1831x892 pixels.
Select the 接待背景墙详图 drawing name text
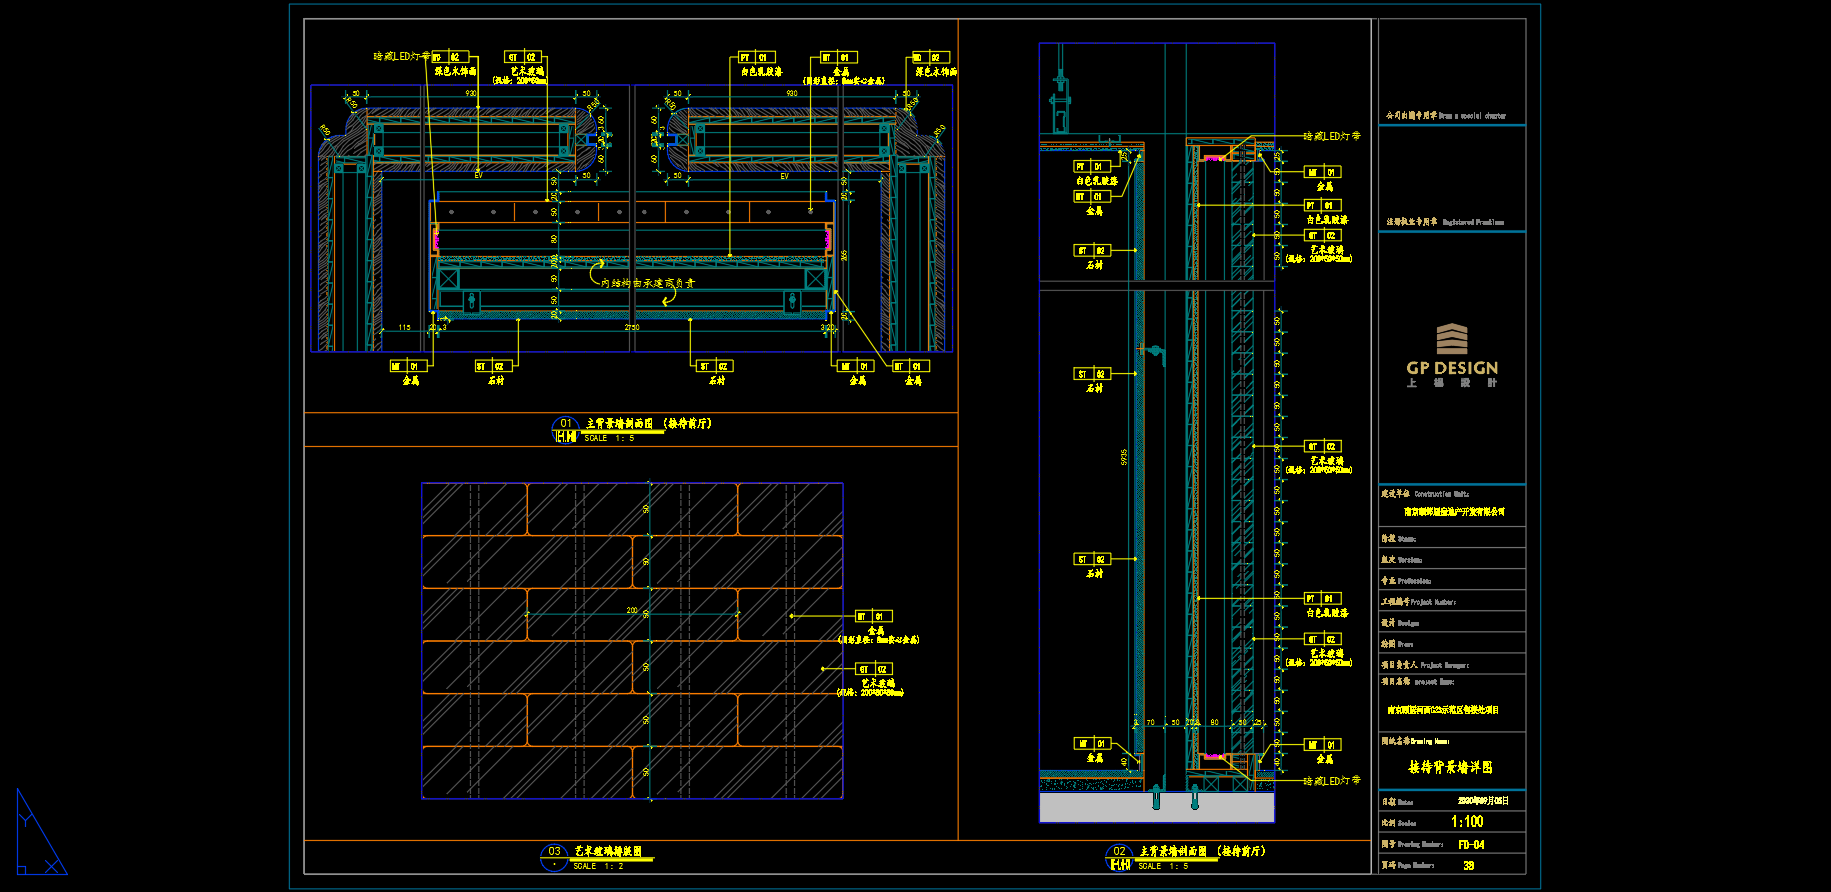pos(1450,767)
